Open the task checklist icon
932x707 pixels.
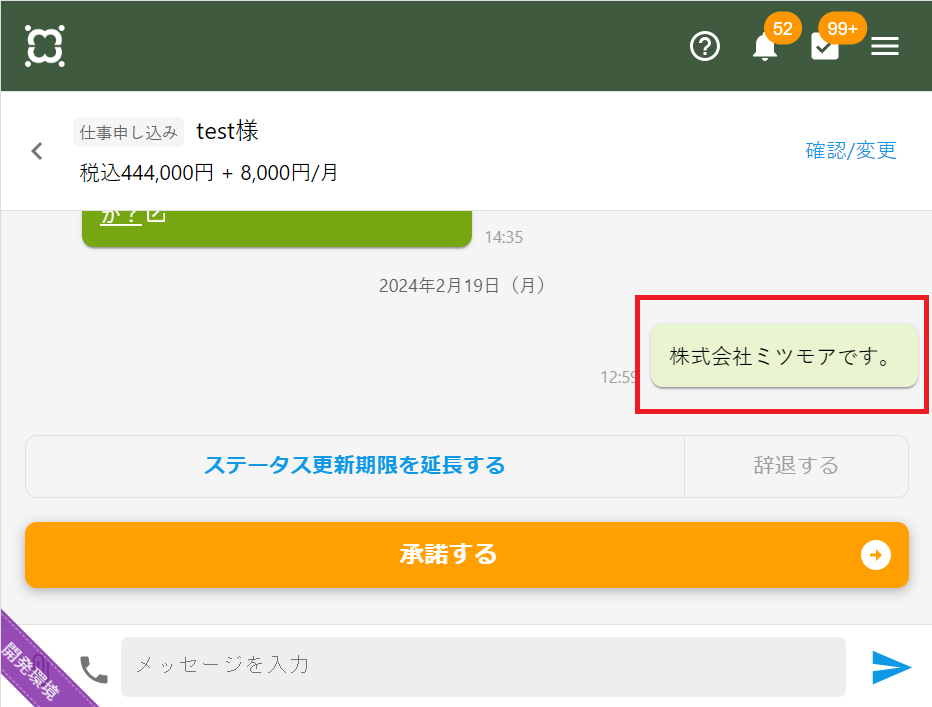[825, 46]
